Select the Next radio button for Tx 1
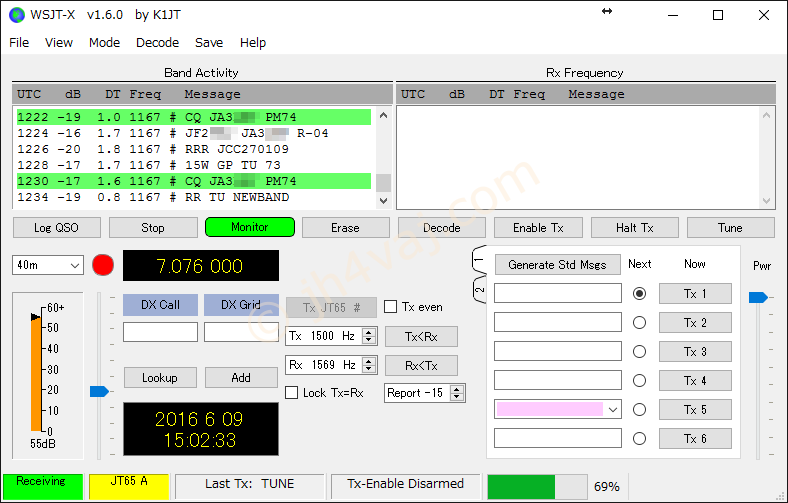 639,293
